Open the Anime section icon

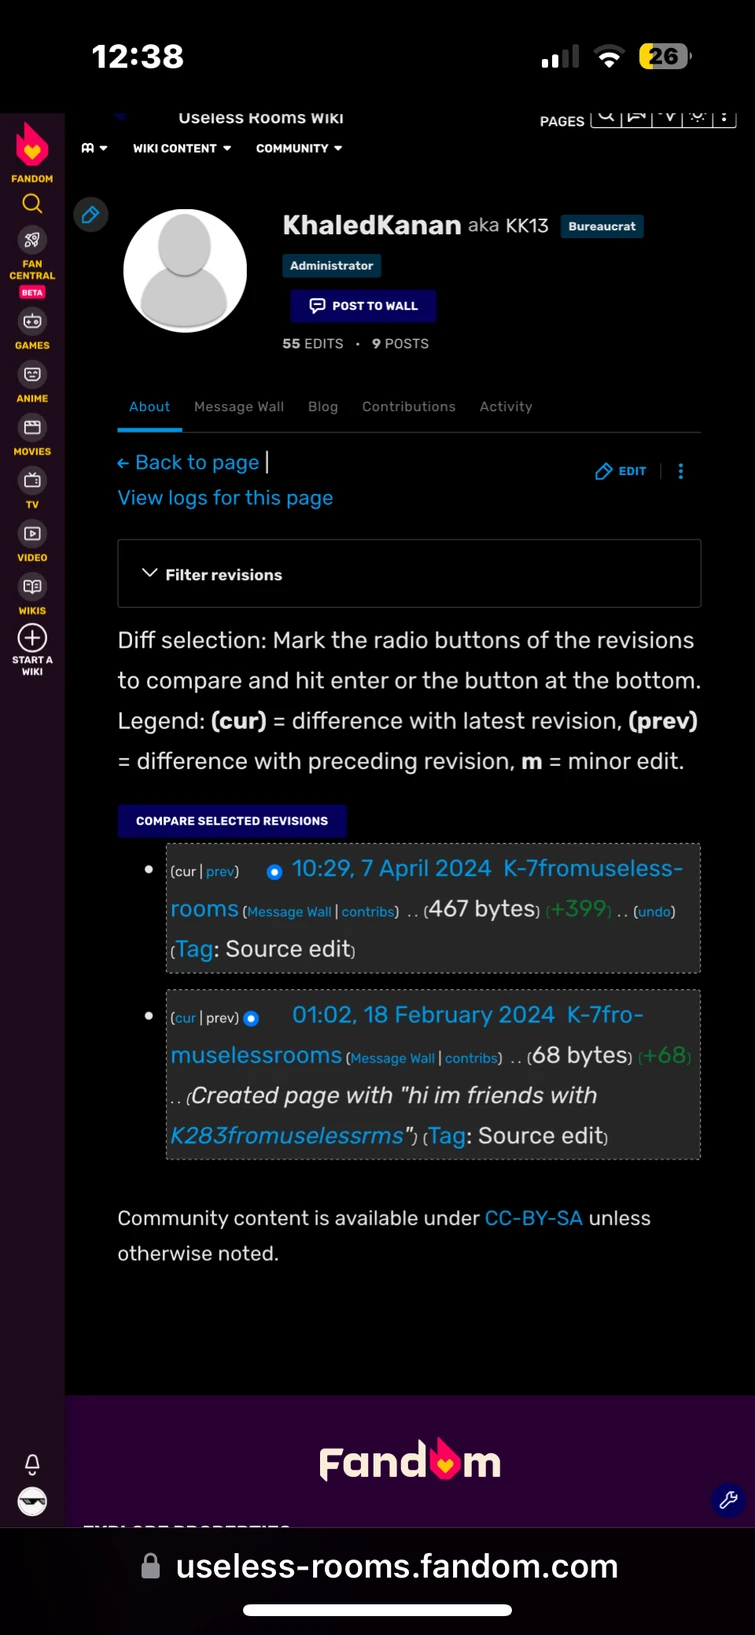(x=31, y=374)
